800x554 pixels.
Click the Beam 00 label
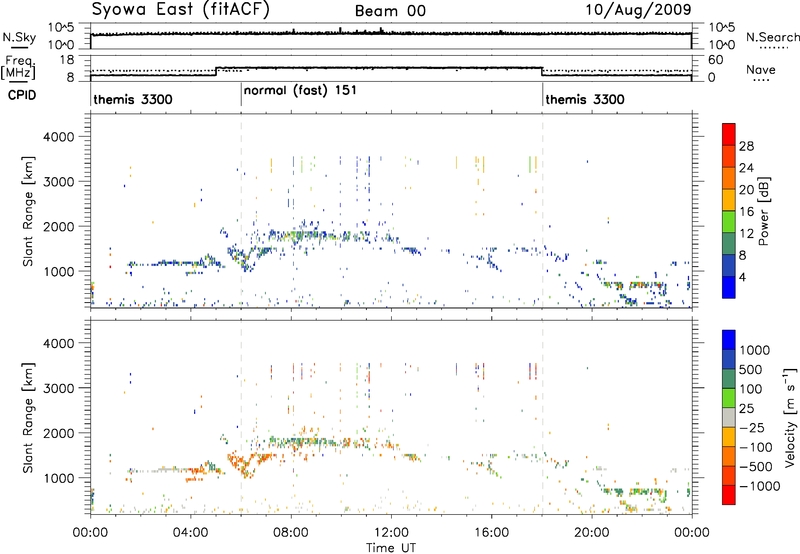[x=390, y=11]
